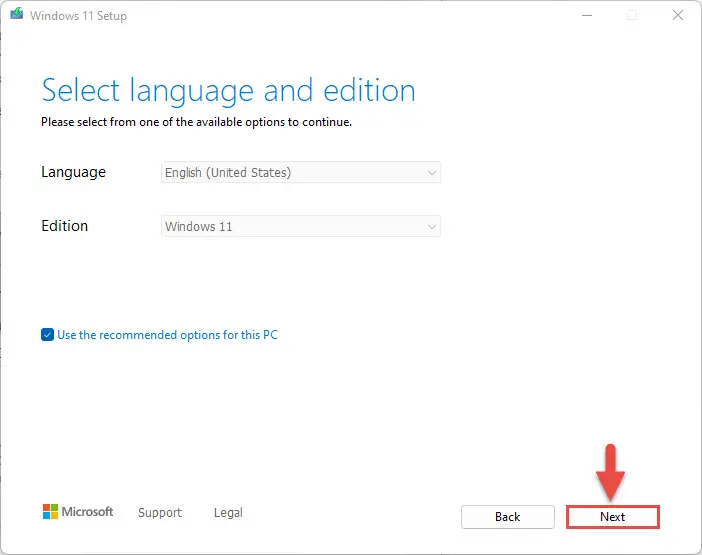Click the Microsoft logo
Viewport: 702px width, 555px height.
pyautogui.click(x=78, y=512)
